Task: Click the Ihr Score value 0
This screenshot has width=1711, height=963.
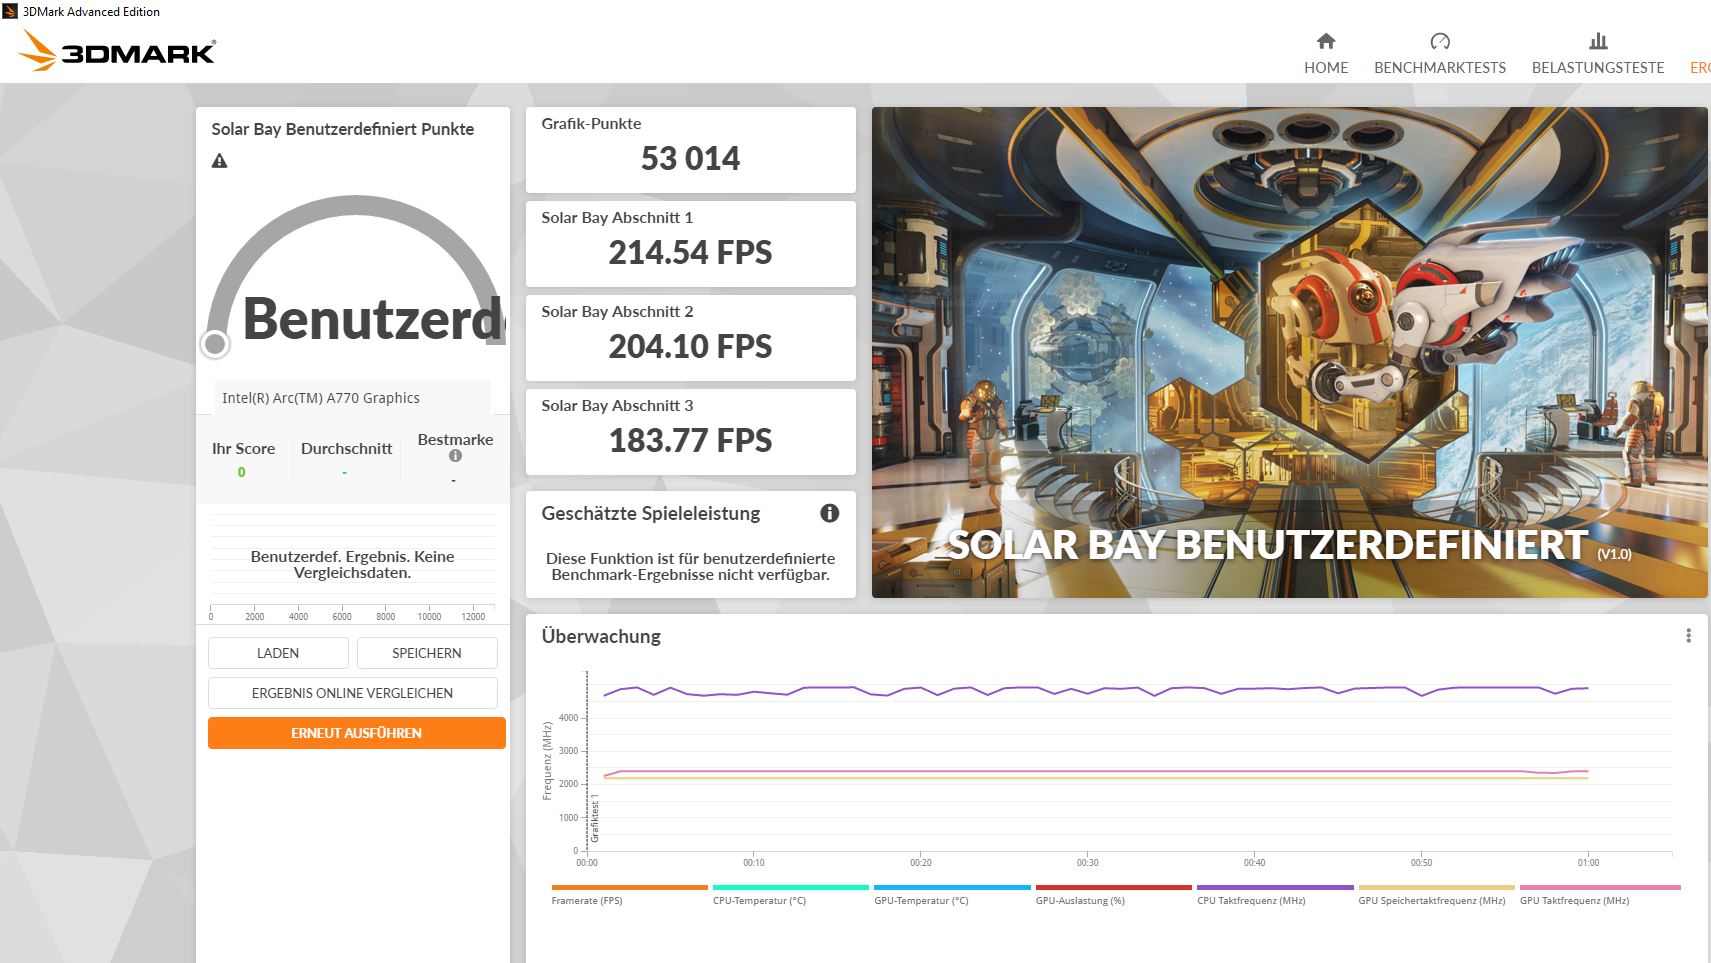Action: tap(241, 472)
